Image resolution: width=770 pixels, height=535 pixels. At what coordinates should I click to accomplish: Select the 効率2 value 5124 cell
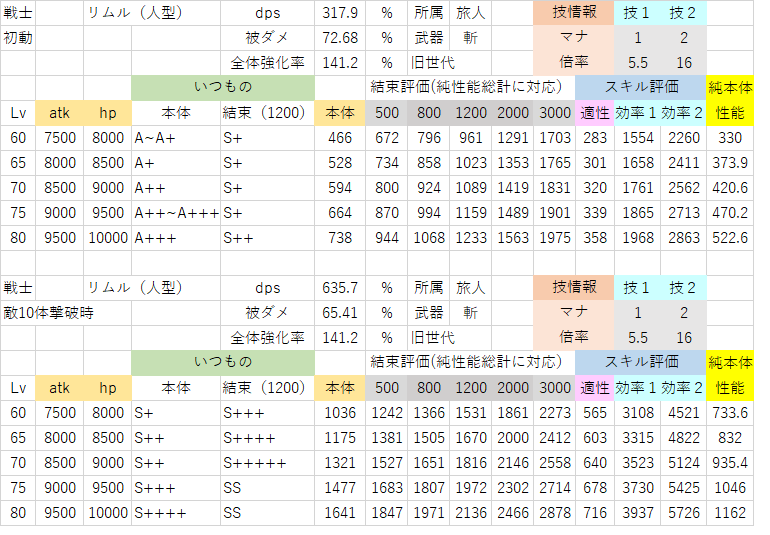coord(684,463)
